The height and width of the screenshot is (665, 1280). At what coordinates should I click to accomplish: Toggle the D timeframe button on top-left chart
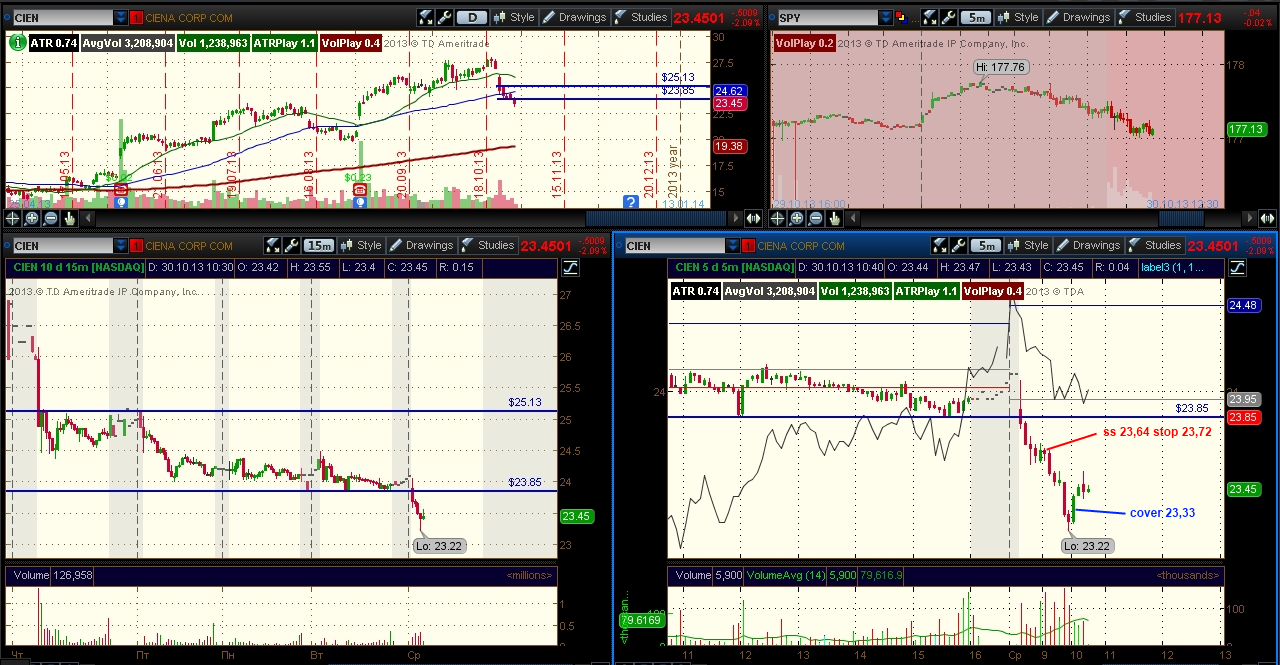coord(473,17)
